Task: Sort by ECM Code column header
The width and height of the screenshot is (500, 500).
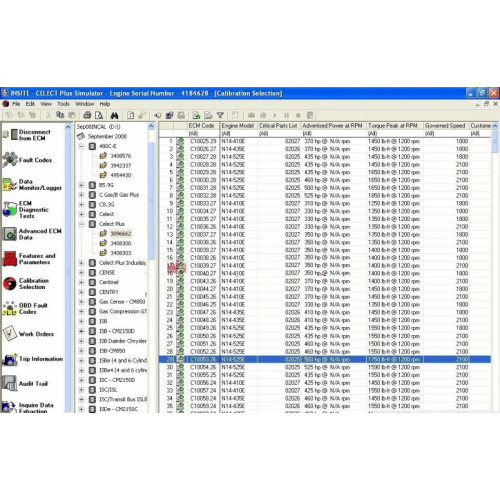Action: pyautogui.click(x=203, y=126)
